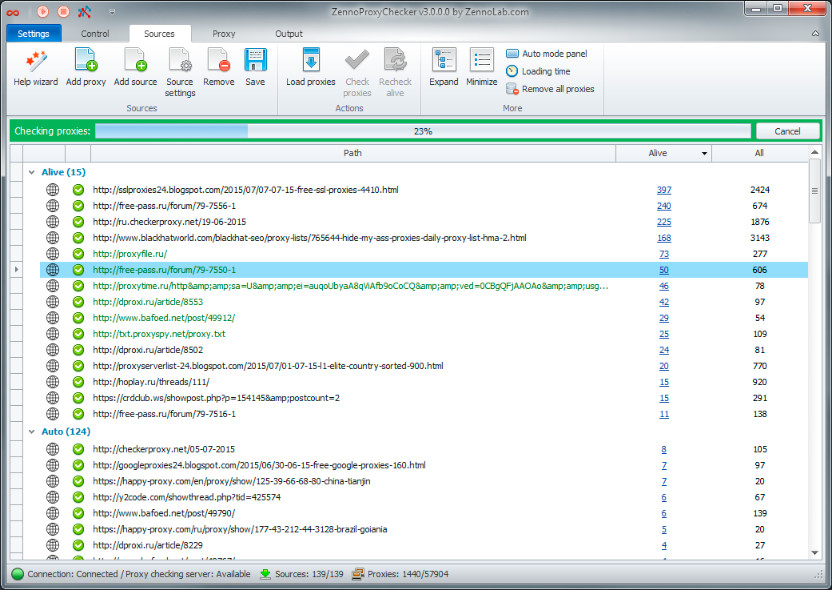The height and width of the screenshot is (590, 832).
Task: Switch to the Output tab
Action: [289, 33]
